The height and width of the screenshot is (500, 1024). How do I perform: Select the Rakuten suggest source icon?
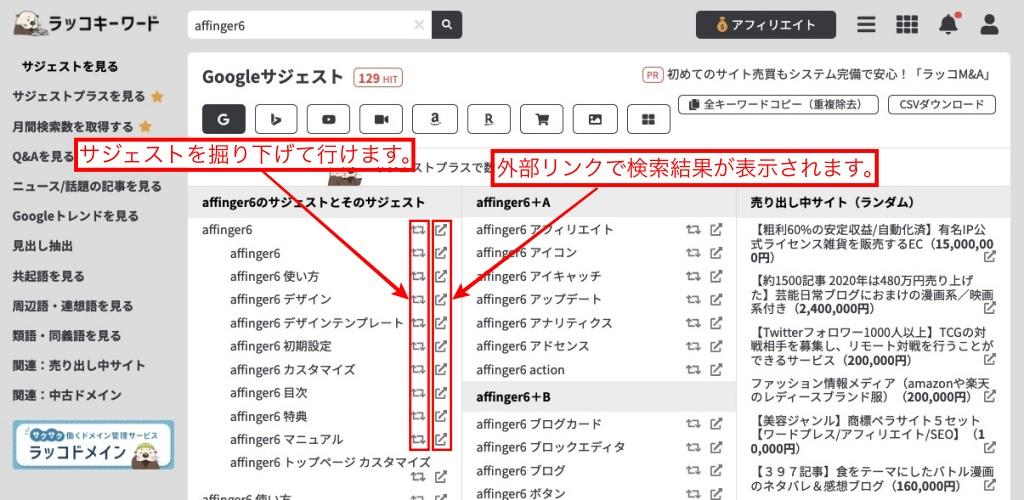tap(488, 119)
